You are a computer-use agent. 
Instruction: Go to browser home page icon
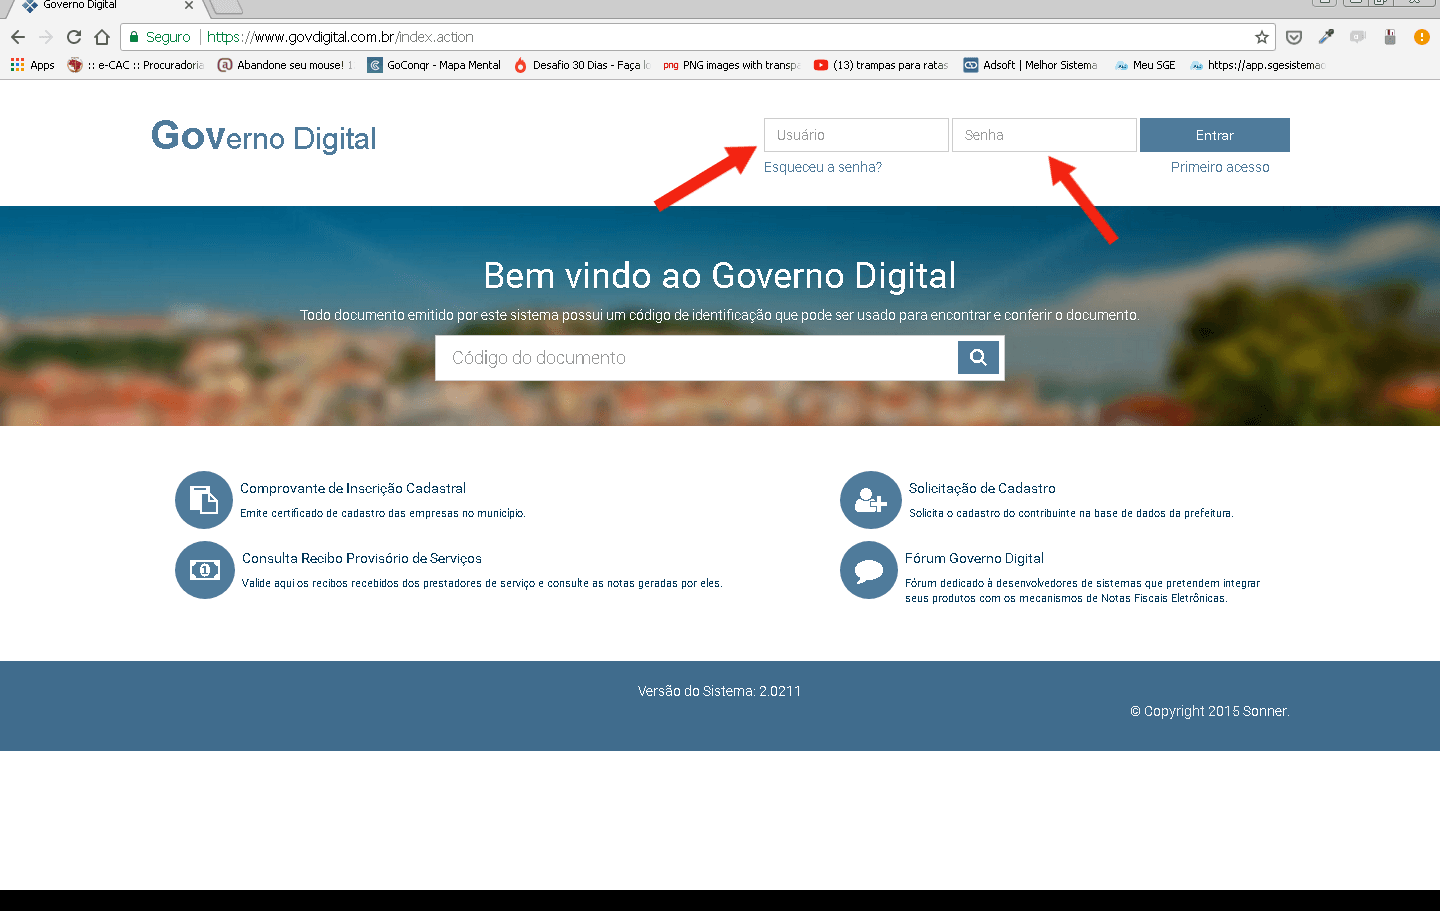pyautogui.click(x=102, y=37)
